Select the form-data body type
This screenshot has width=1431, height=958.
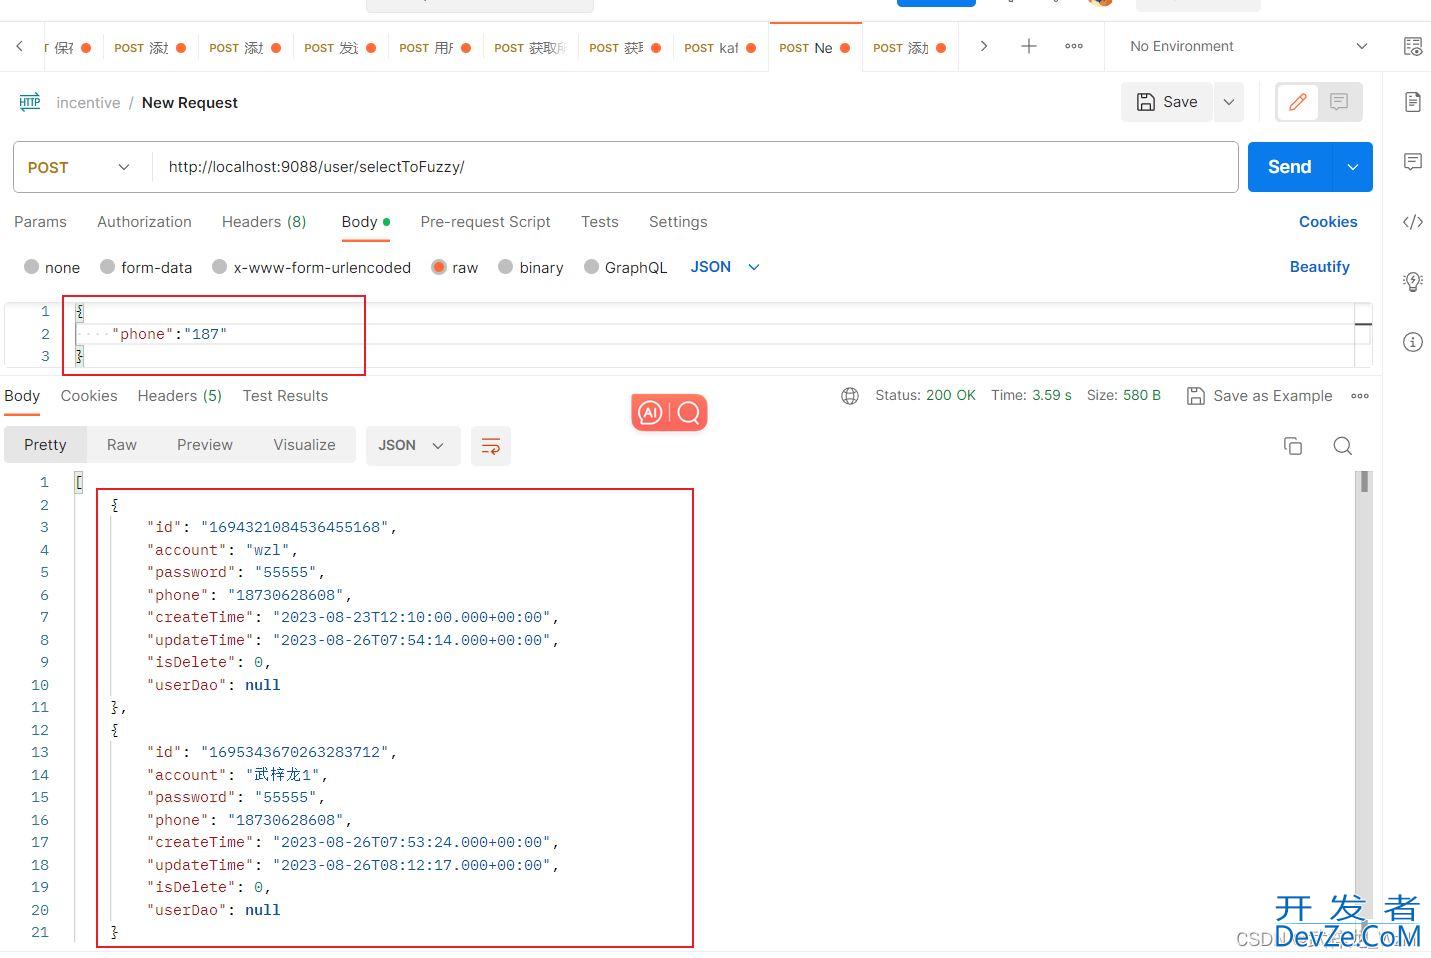coord(106,267)
